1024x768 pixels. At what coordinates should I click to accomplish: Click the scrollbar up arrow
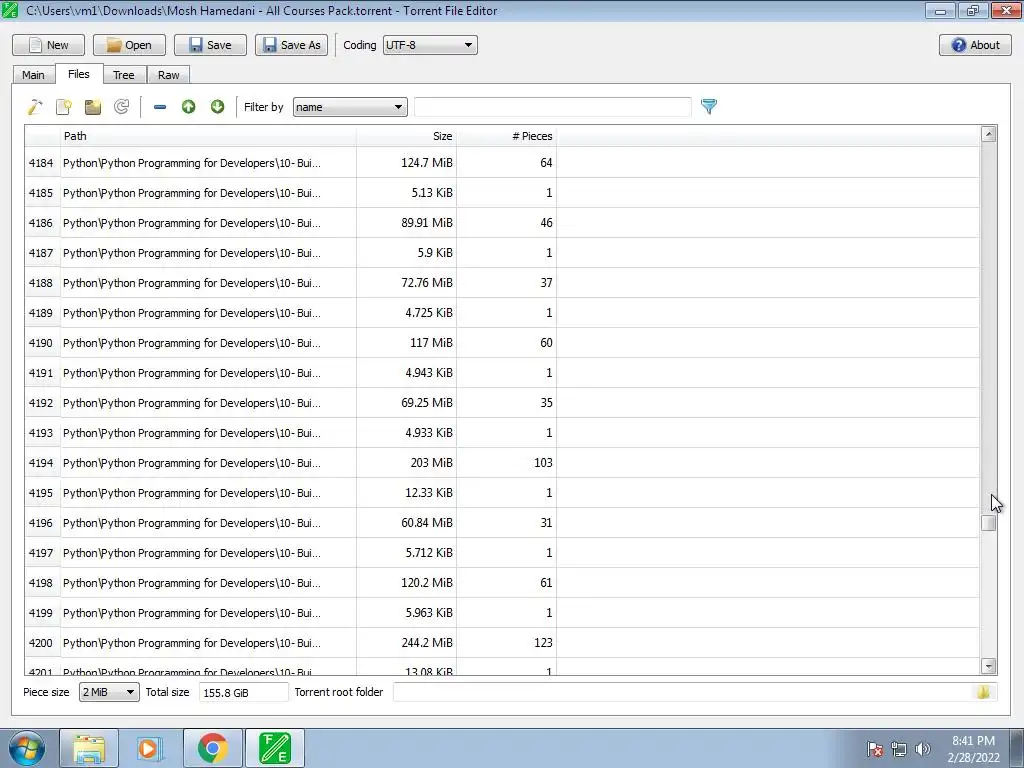989,134
